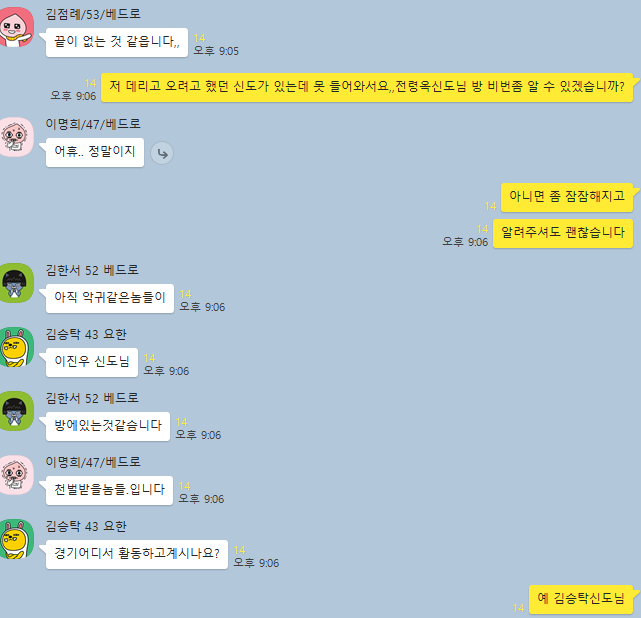This screenshot has height=618, width=641.
Task: Select the message 아직 악귀같은놈들이
Action: (x=110, y=298)
